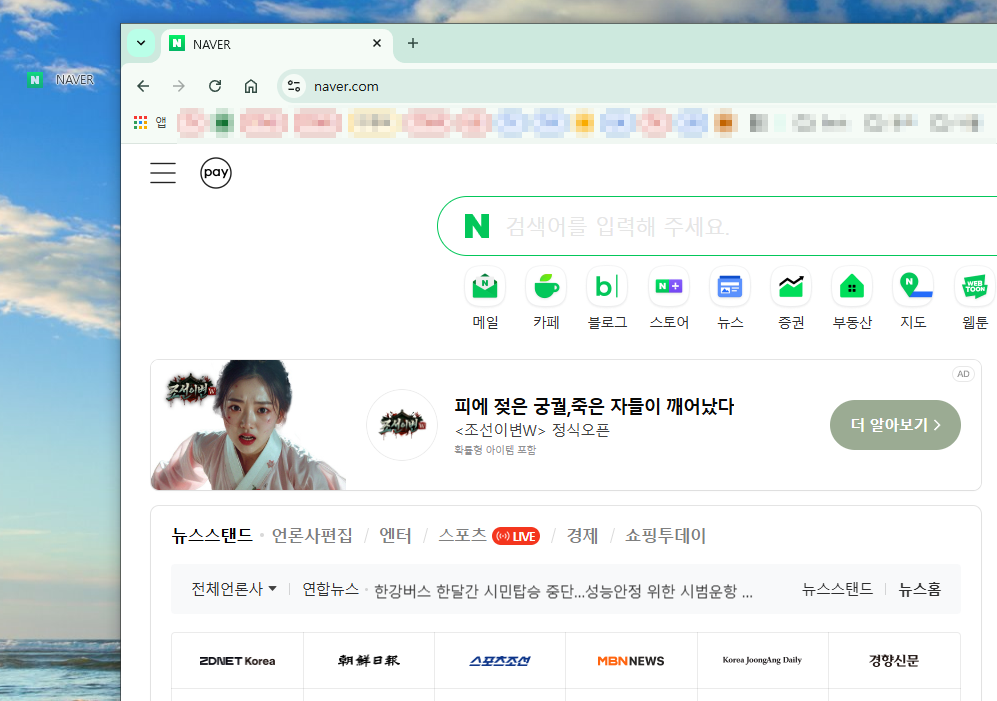The width and height of the screenshot is (997, 701).
Task: Open the 카페 (Cafe) shortcut icon
Action: tap(546, 287)
